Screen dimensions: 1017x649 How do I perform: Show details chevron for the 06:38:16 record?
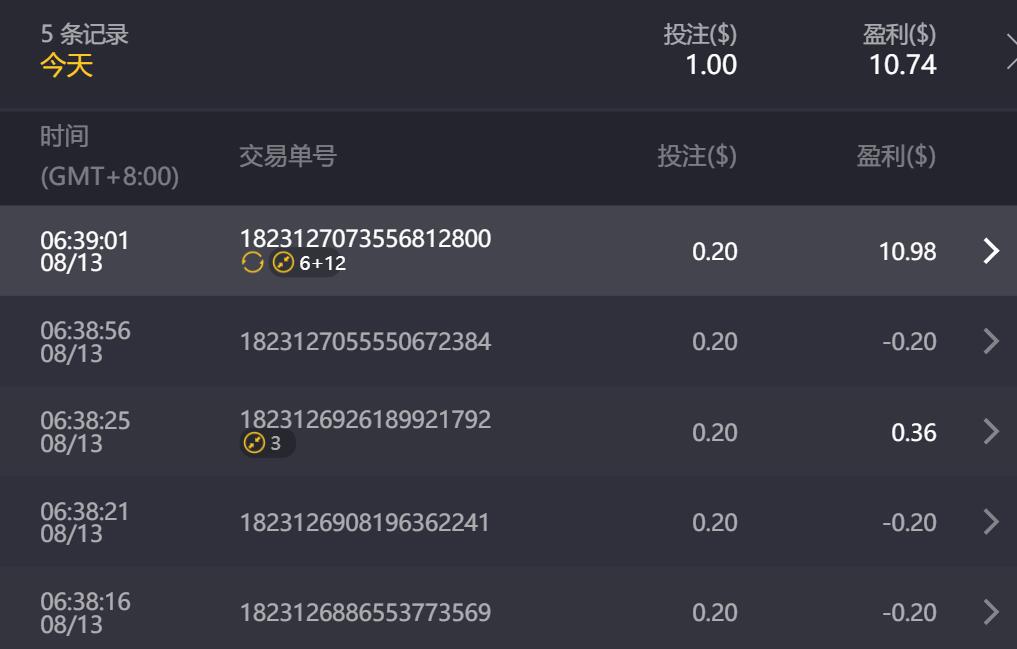[x=991, y=612]
